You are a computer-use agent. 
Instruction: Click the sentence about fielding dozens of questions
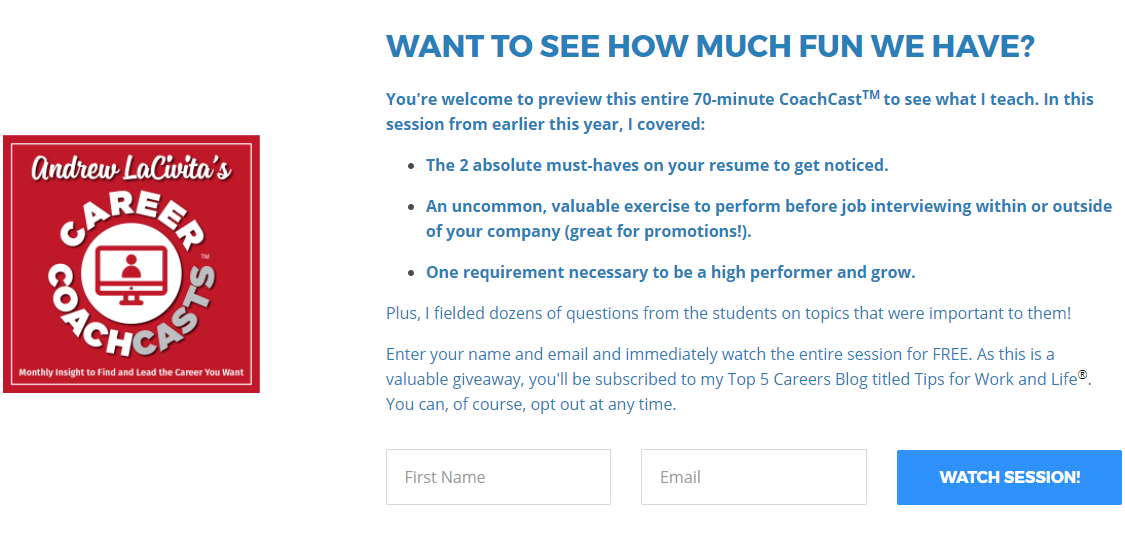[x=728, y=313]
